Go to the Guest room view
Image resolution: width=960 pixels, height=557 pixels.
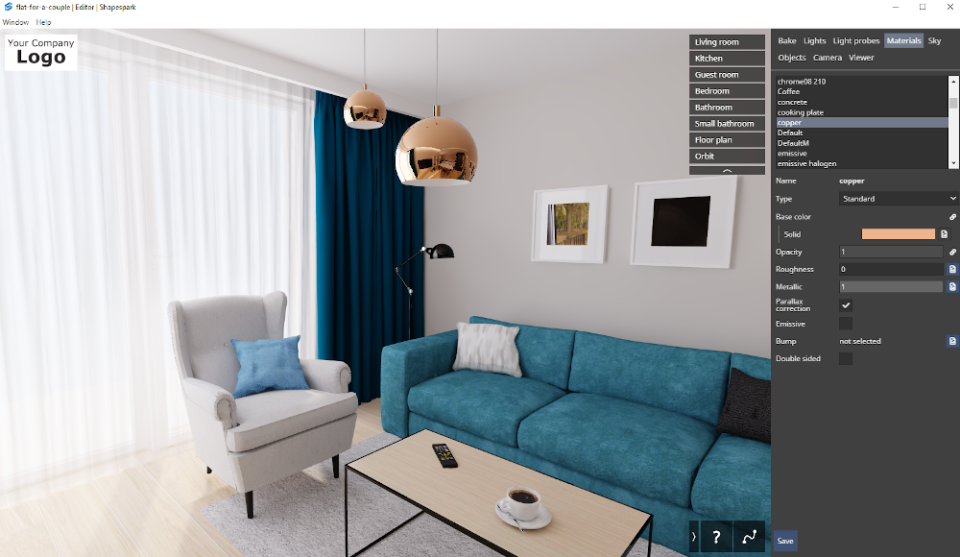727,75
